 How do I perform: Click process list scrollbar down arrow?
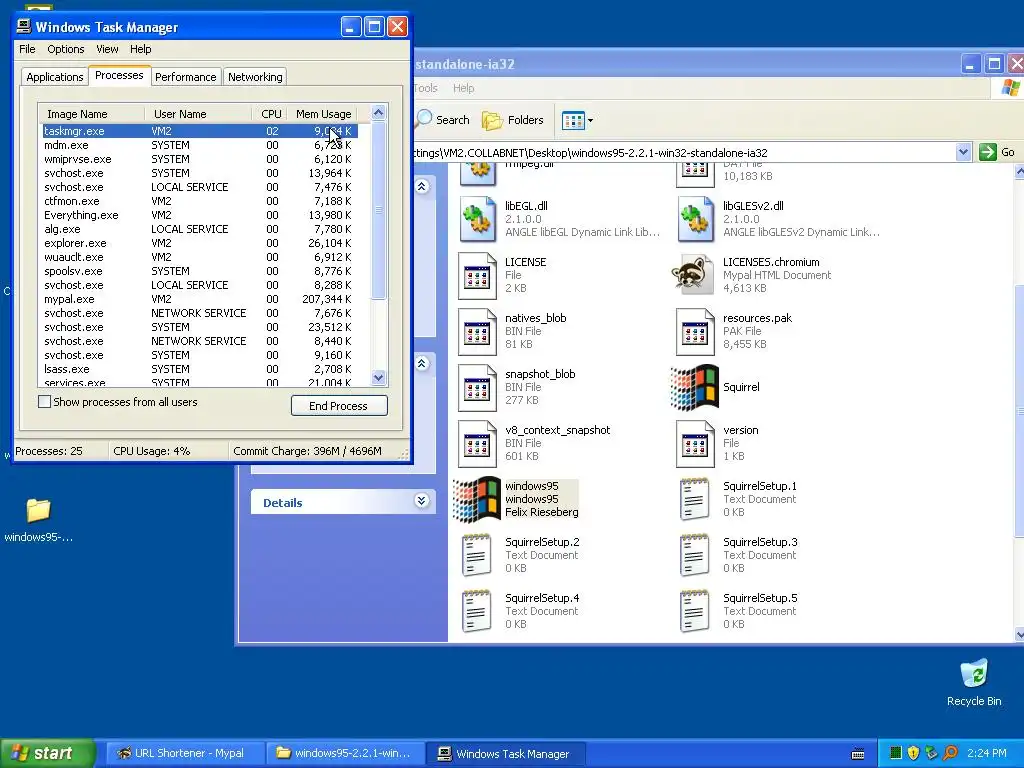pos(379,377)
